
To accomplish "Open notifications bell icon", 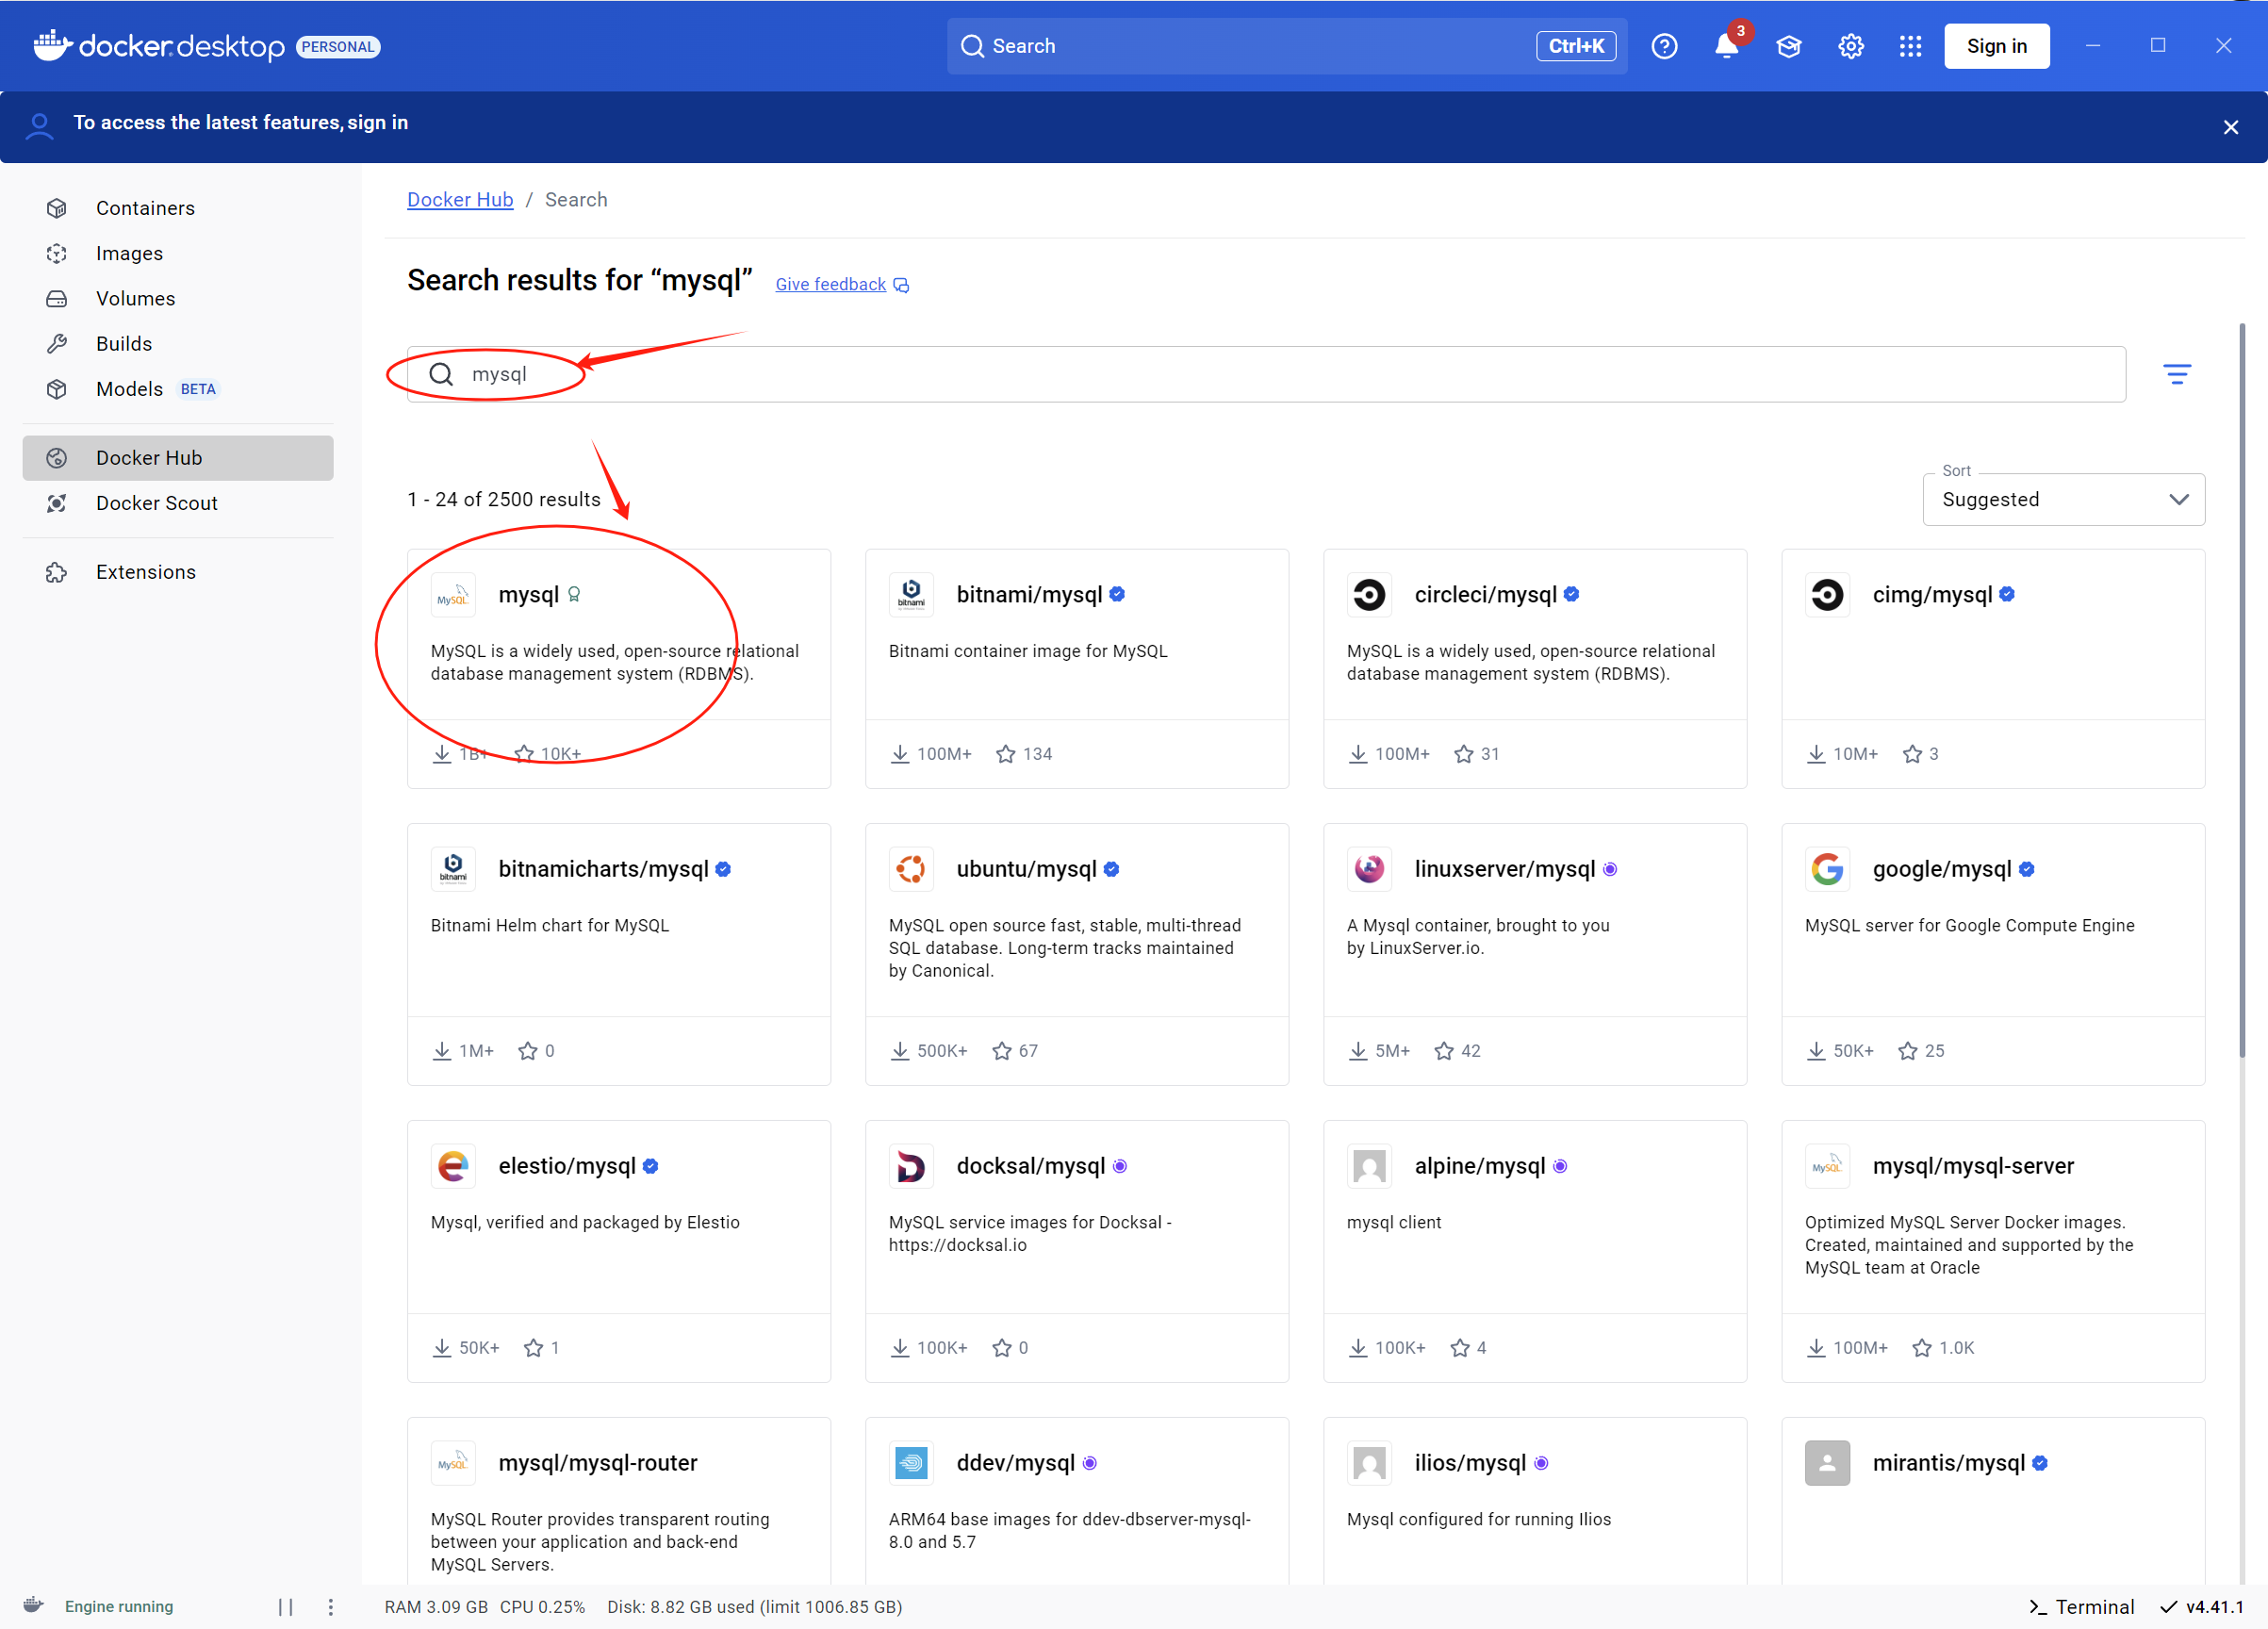I will [x=1726, y=46].
